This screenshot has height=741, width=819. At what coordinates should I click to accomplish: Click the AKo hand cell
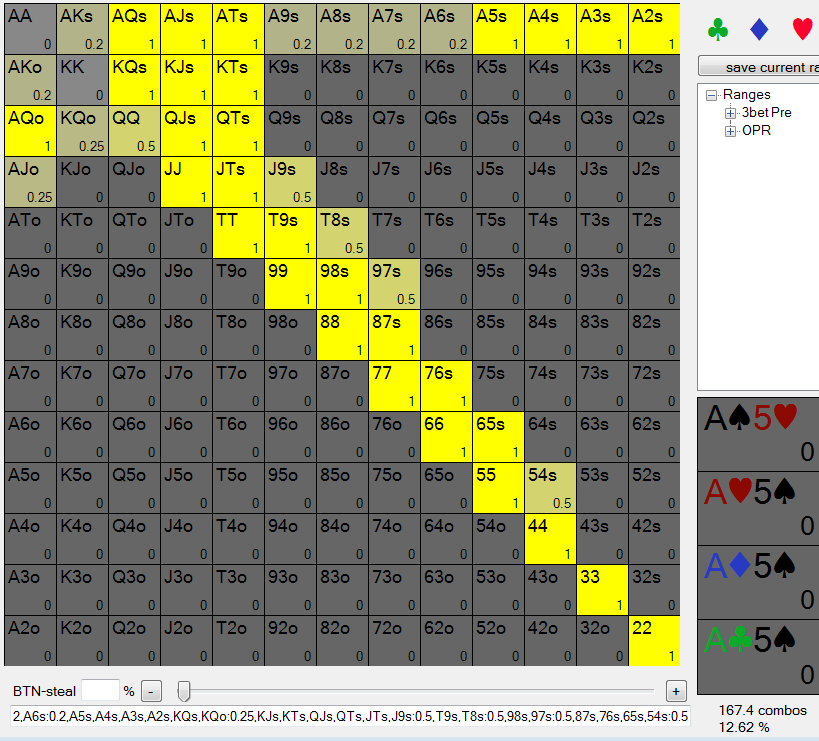point(30,80)
